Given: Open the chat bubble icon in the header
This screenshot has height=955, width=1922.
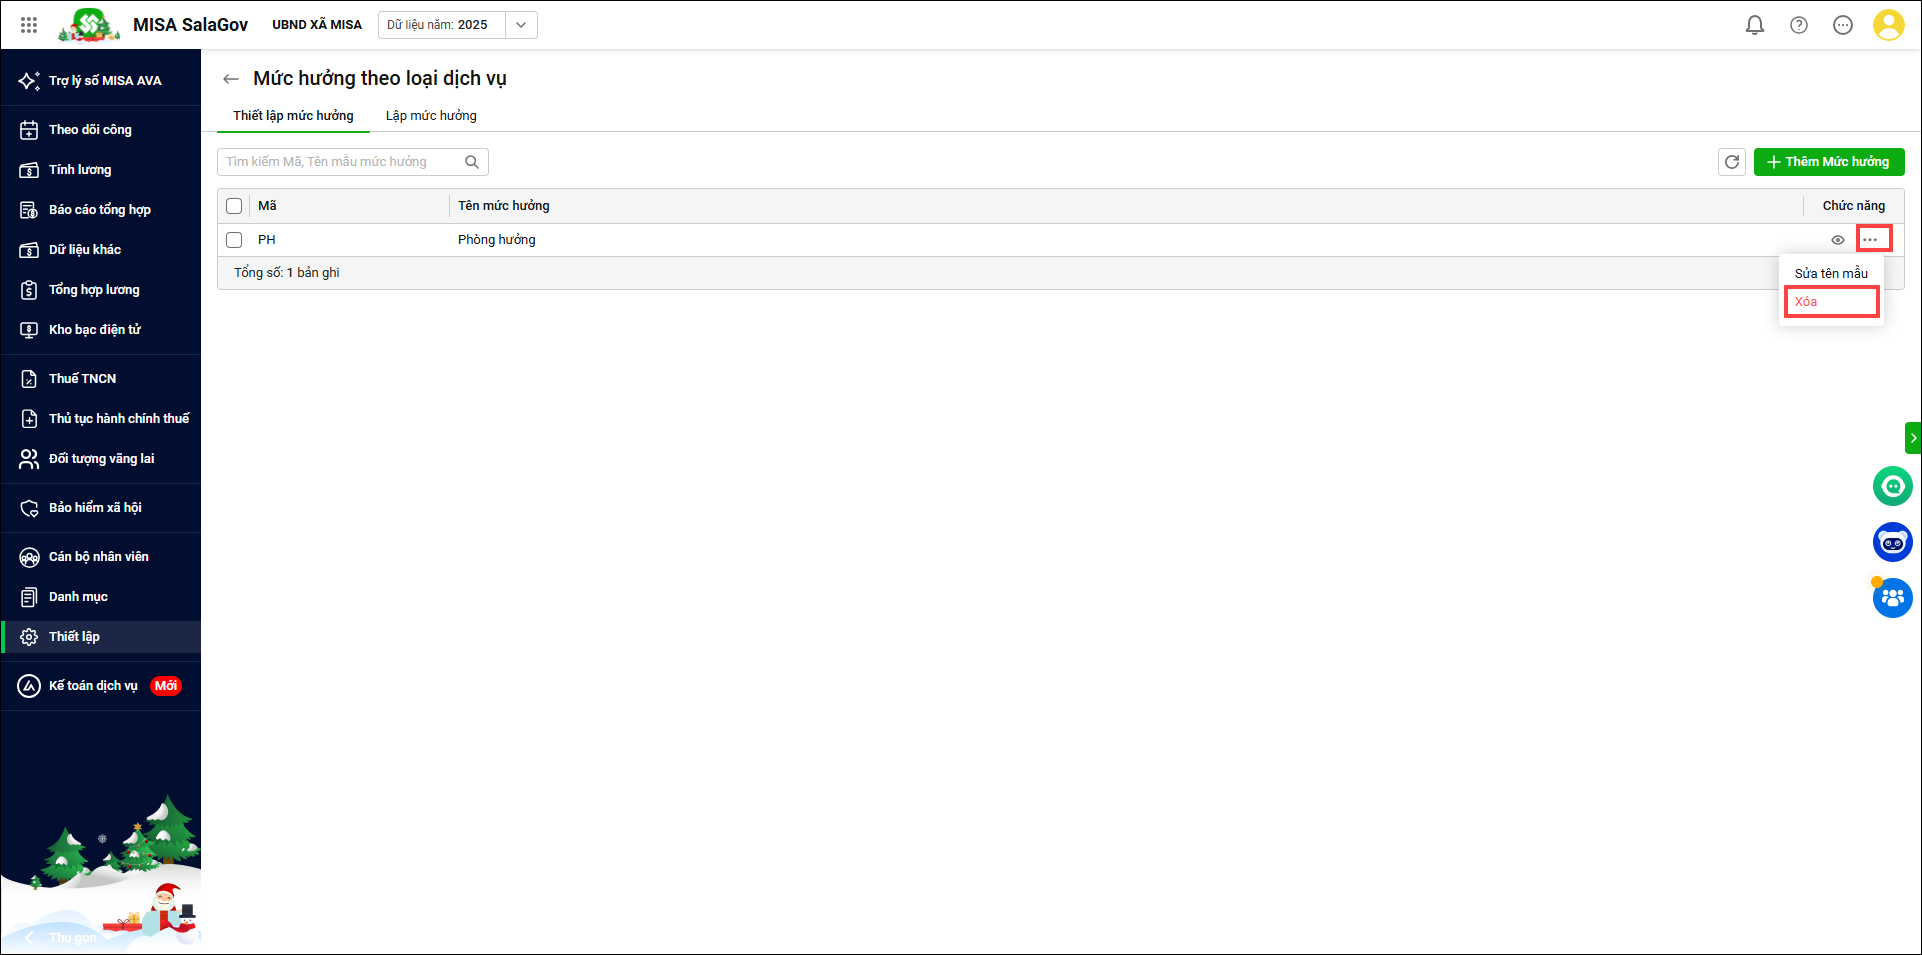Looking at the screenshot, I should pos(1842,25).
